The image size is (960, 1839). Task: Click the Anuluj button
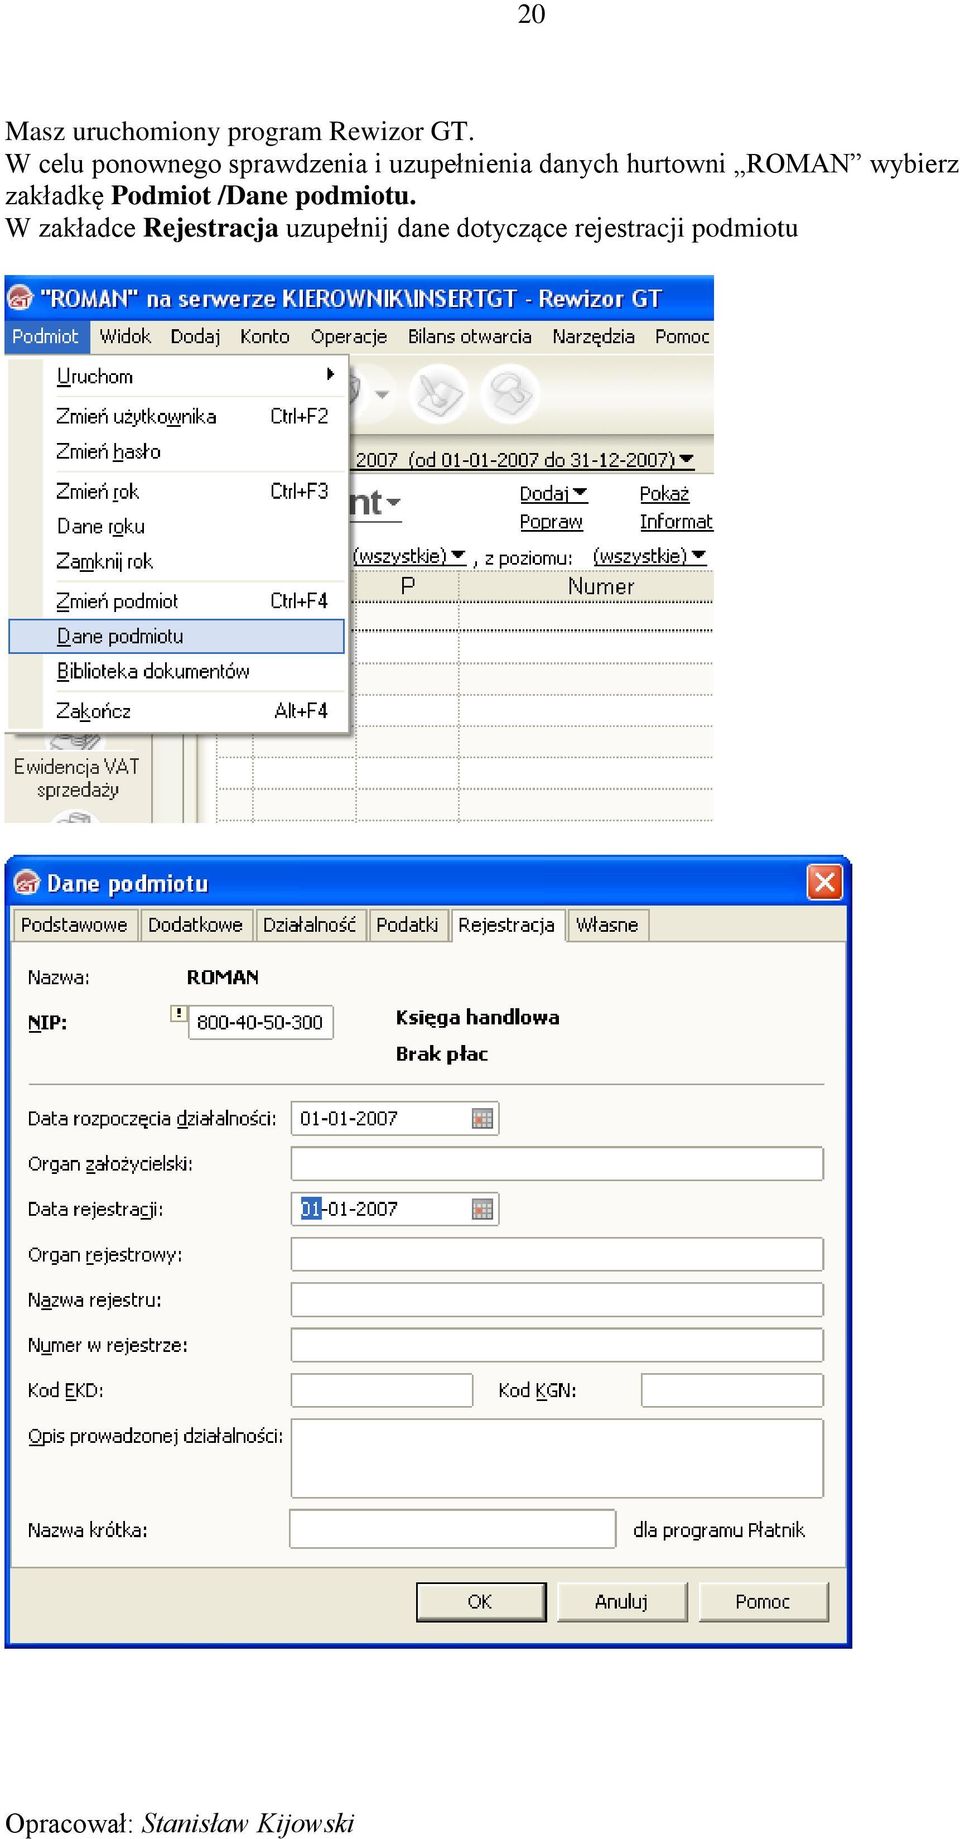[622, 1602]
